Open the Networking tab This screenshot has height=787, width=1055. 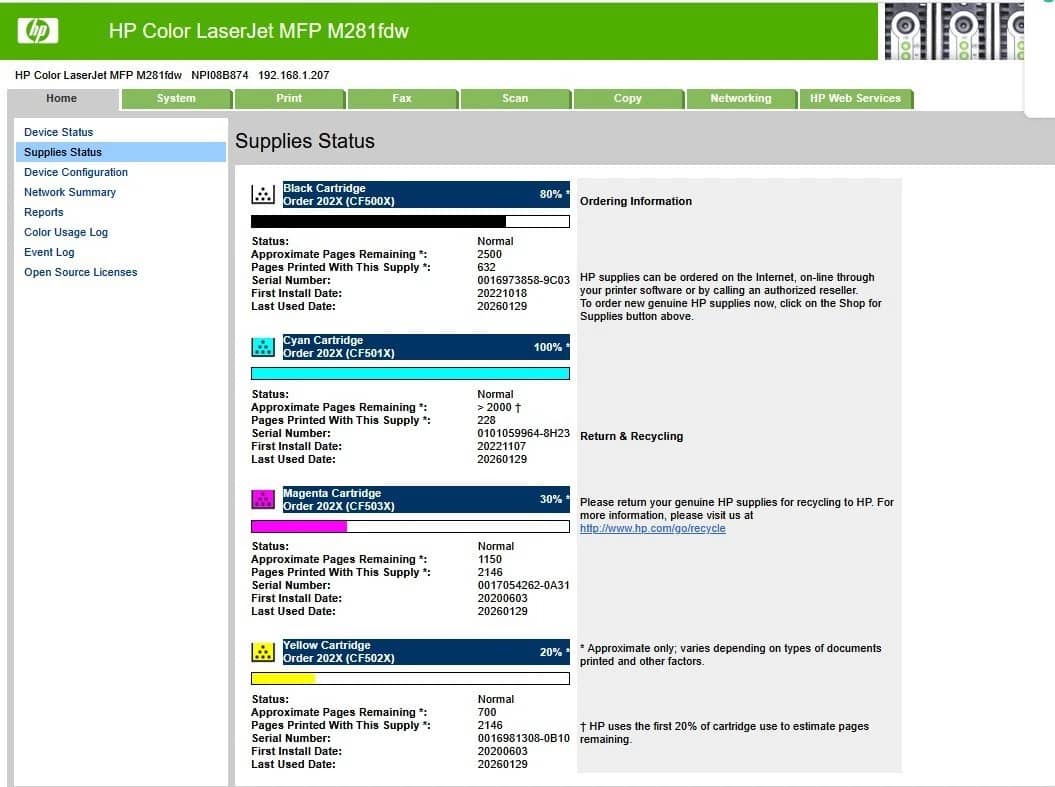[741, 98]
